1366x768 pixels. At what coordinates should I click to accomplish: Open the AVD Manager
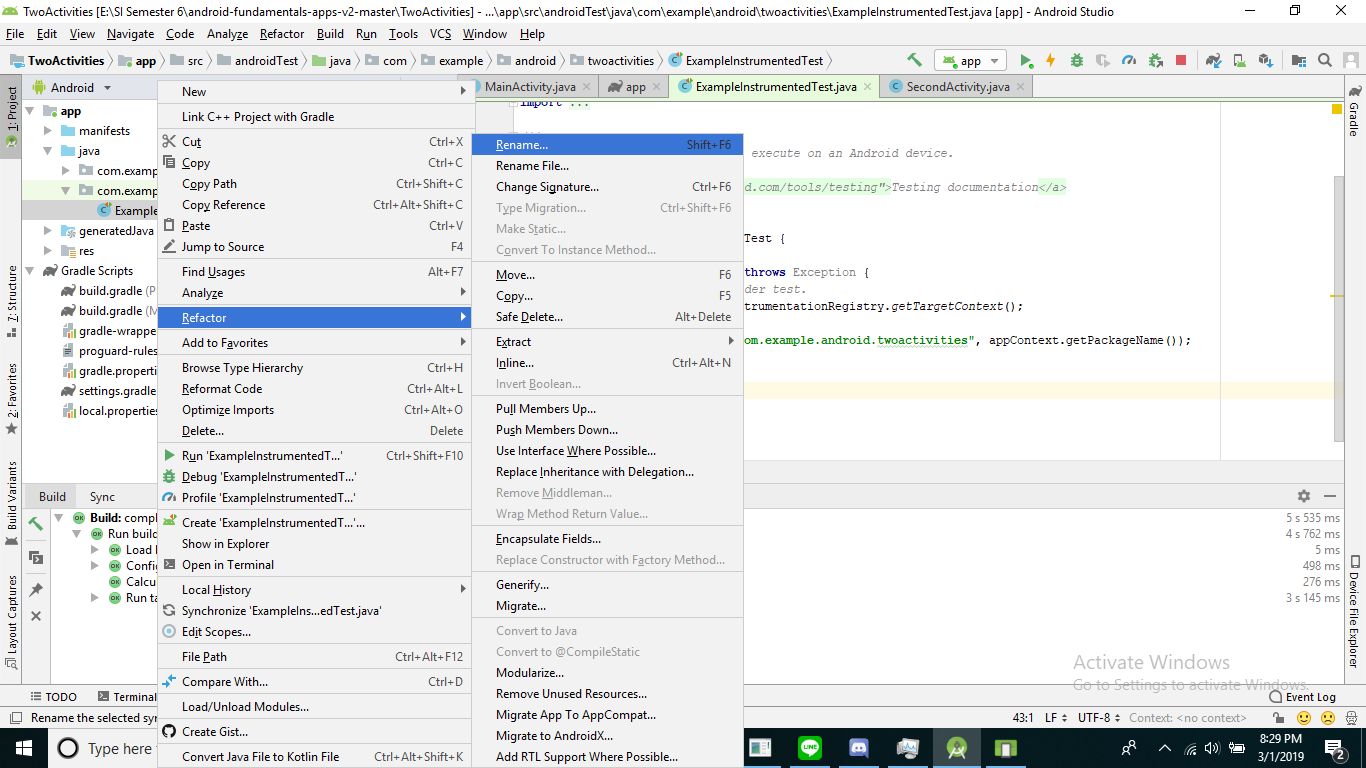pos(1239,60)
